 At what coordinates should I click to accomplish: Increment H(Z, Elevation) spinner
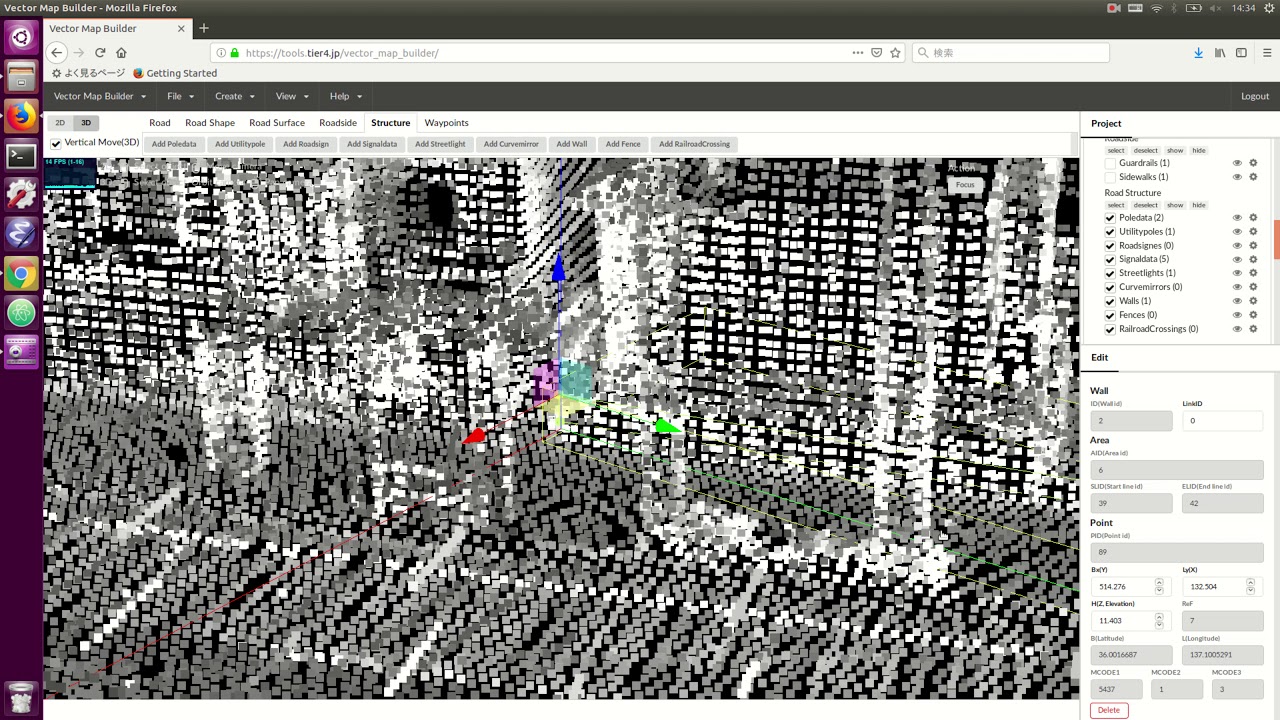coord(1159,617)
